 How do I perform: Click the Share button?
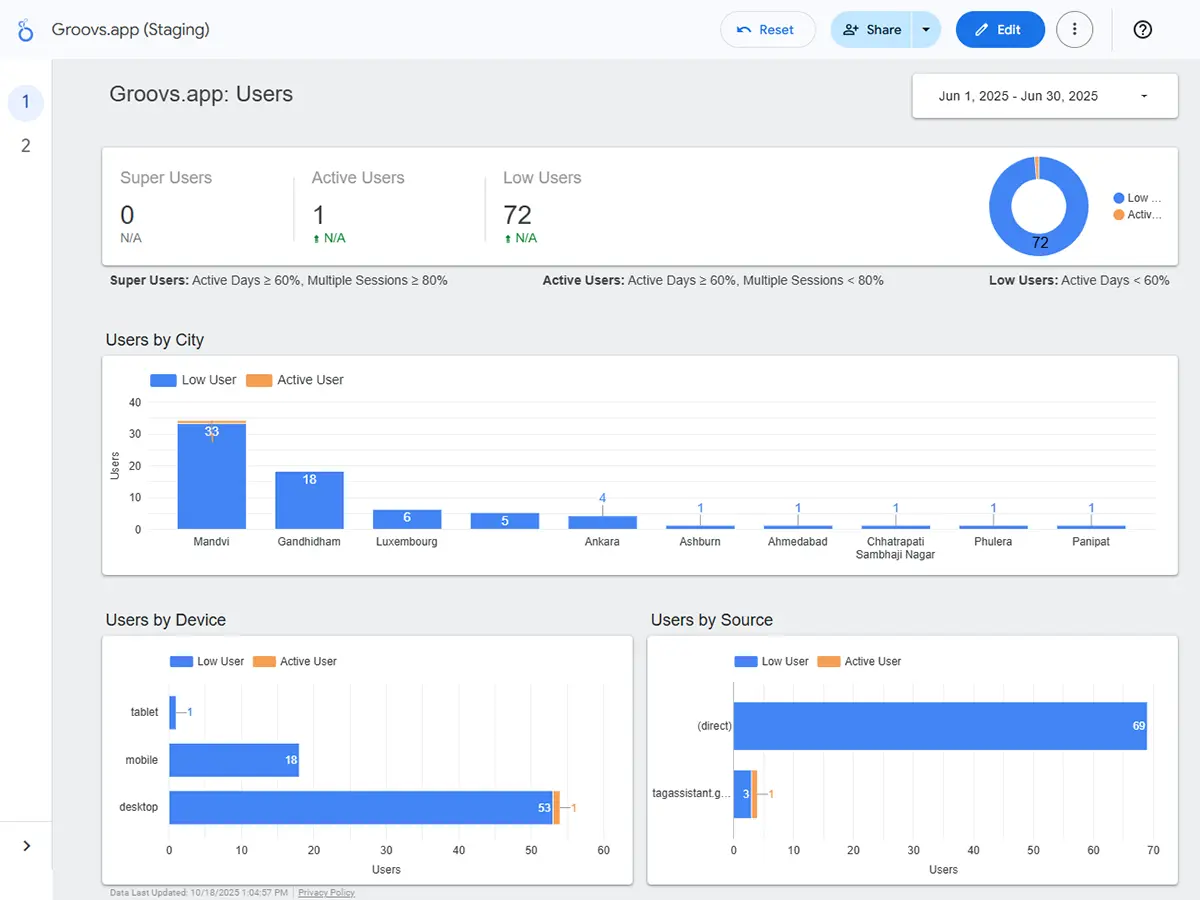click(872, 30)
